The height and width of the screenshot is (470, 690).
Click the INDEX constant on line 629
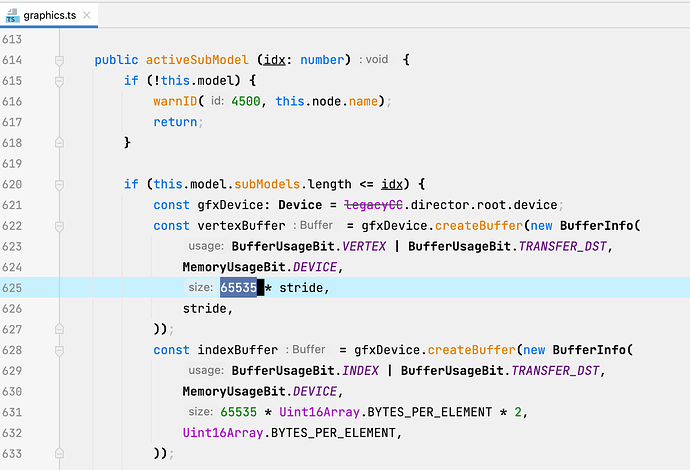pos(360,371)
